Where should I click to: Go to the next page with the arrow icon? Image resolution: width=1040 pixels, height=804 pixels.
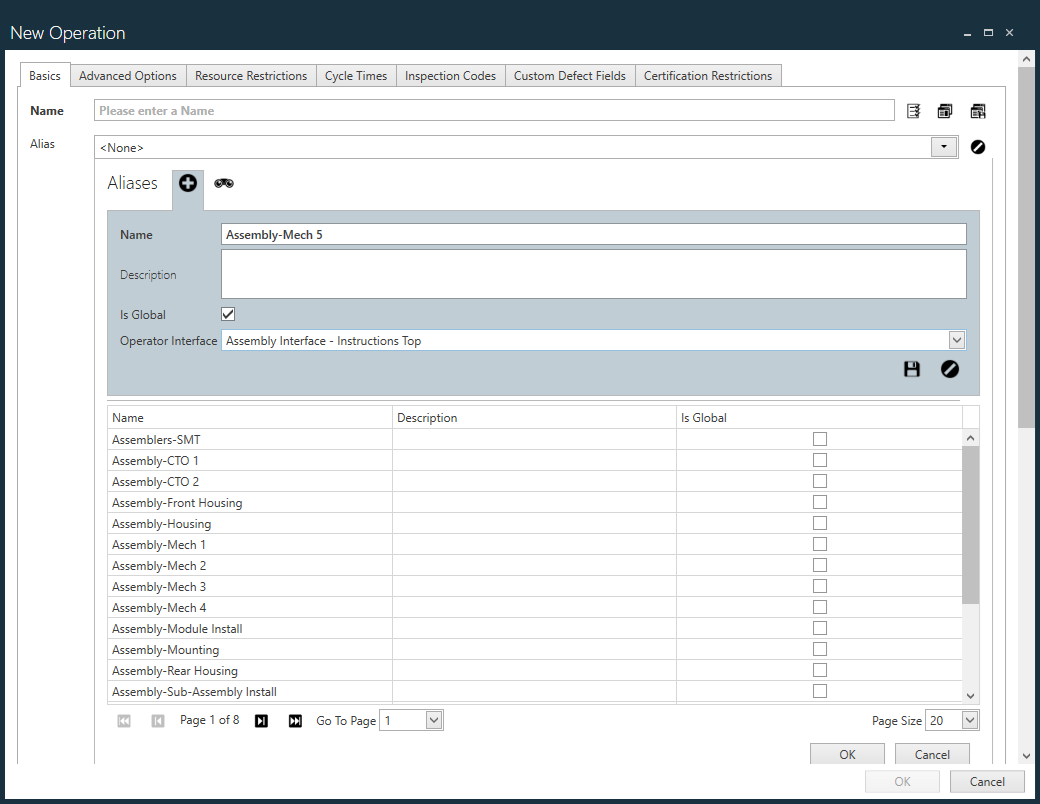(x=261, y=720)
